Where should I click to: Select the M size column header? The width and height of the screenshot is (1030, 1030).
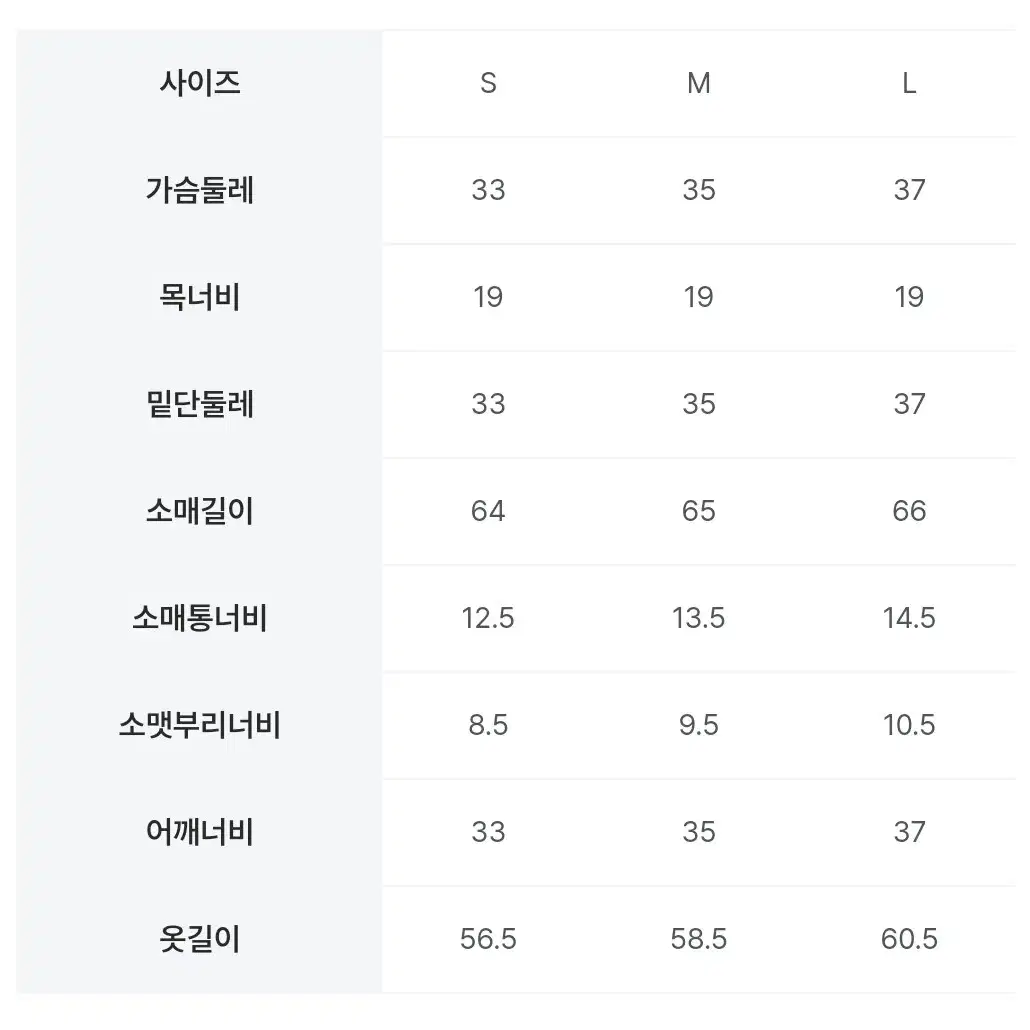698,83
